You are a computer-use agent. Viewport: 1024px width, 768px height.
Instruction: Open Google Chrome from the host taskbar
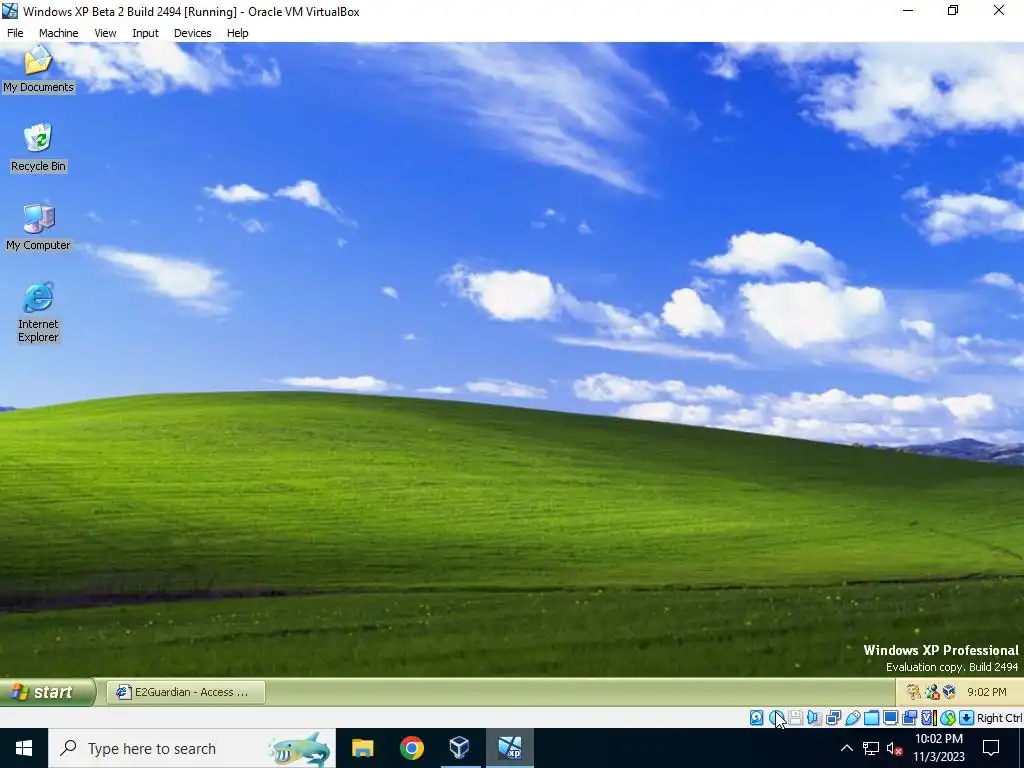tap(411, 748)
